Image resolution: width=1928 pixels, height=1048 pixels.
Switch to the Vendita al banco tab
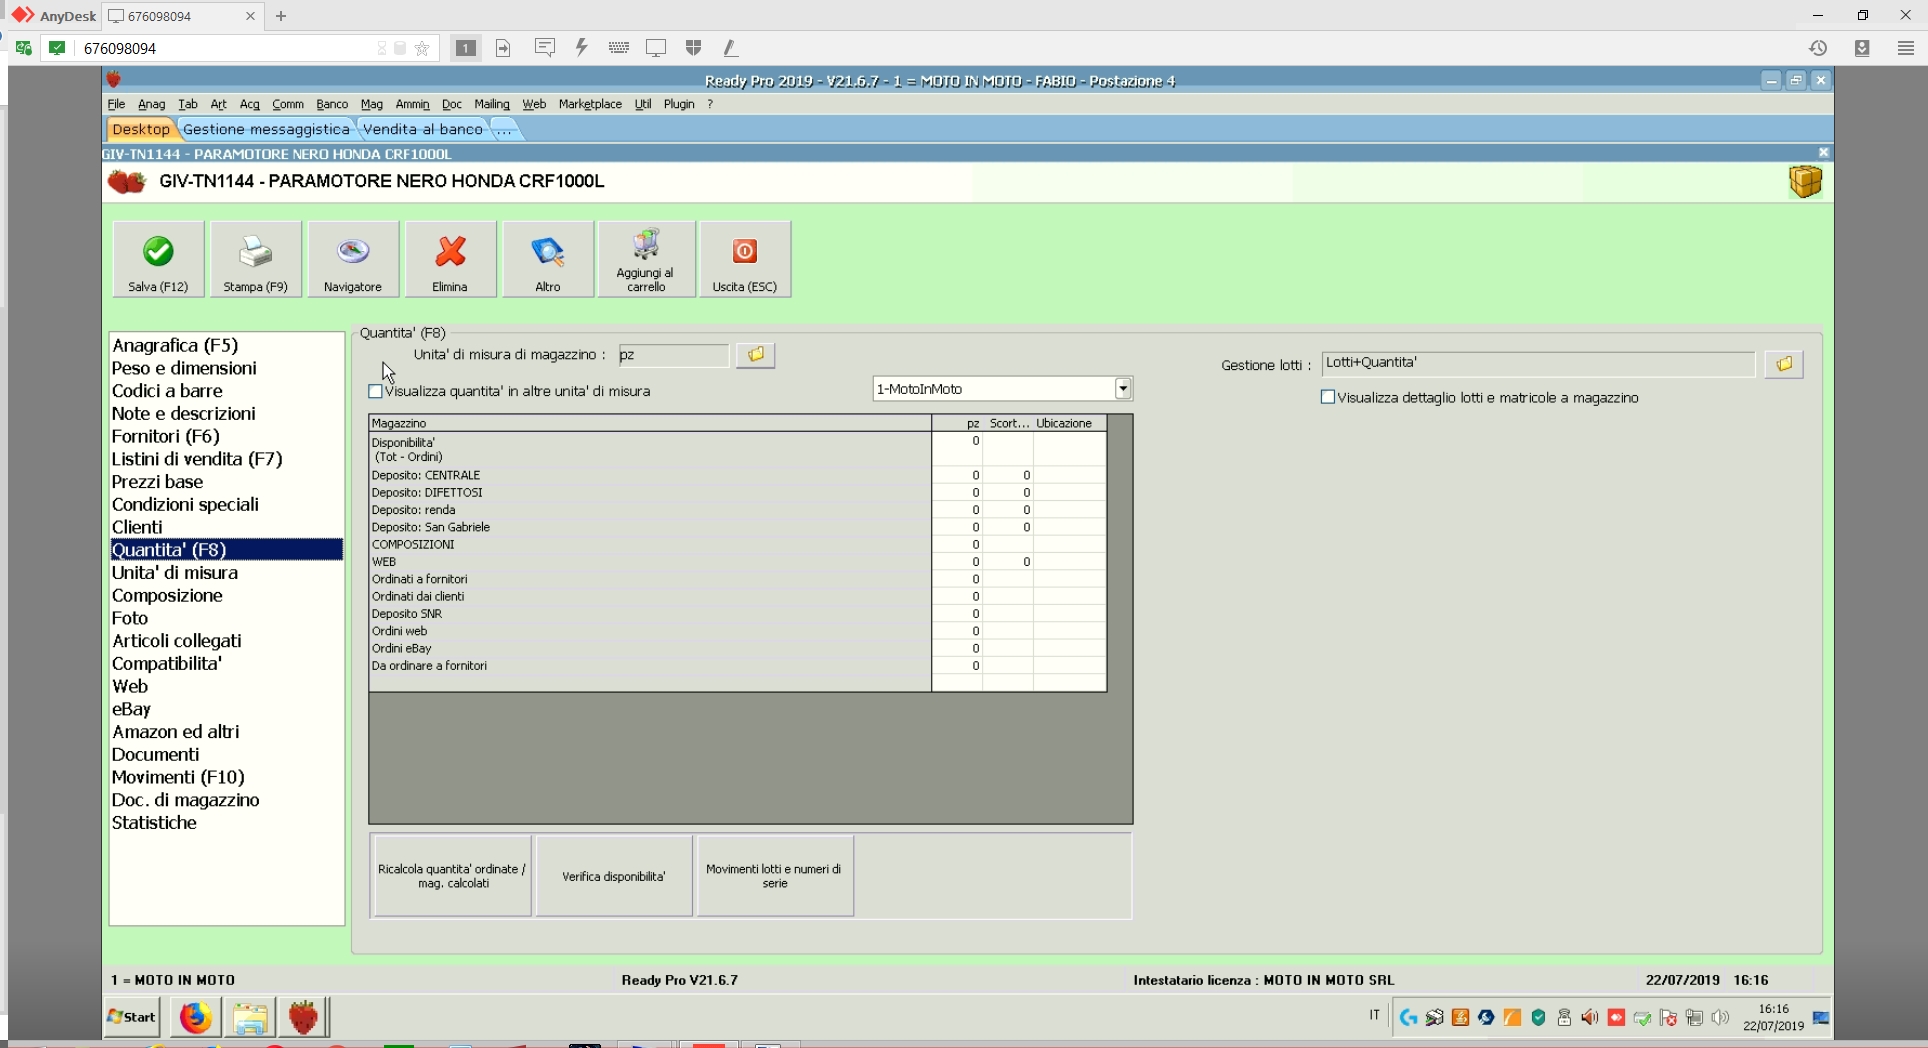coord(423,129)
